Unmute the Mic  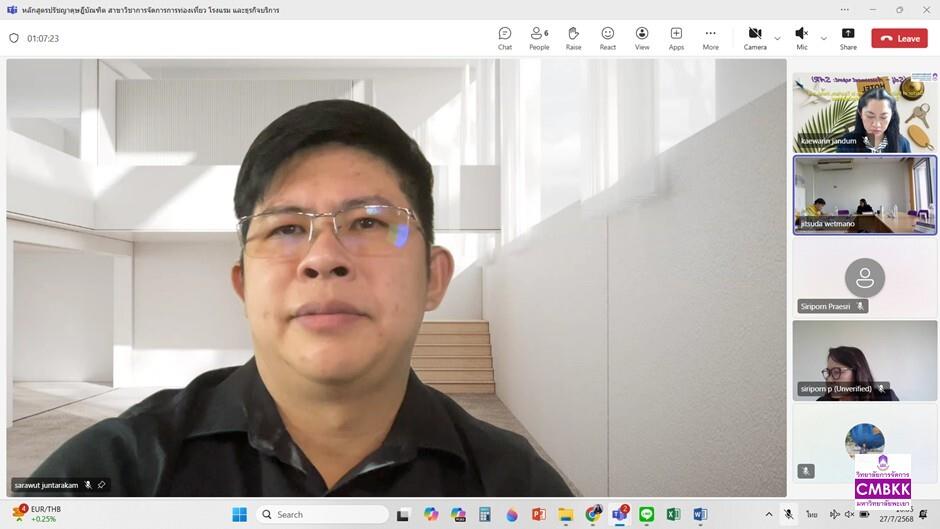coord(802,38)
